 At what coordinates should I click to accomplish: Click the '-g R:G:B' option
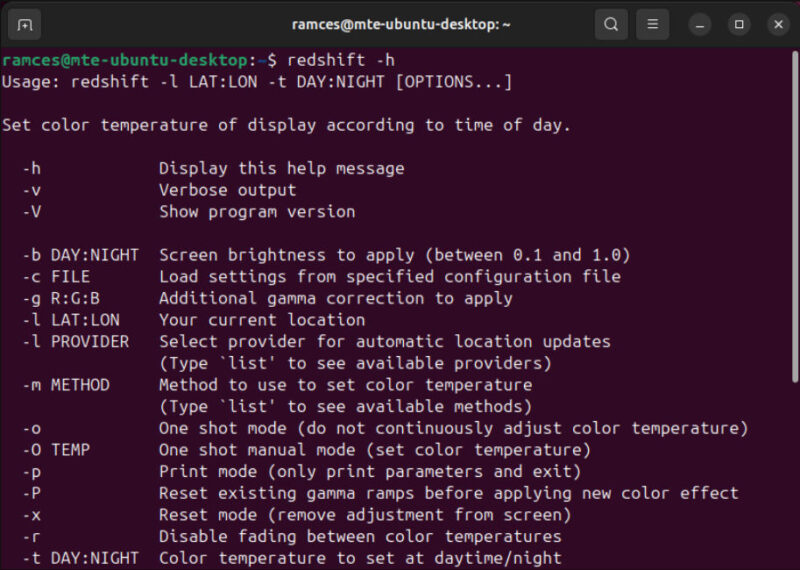(x=61, y=299)
